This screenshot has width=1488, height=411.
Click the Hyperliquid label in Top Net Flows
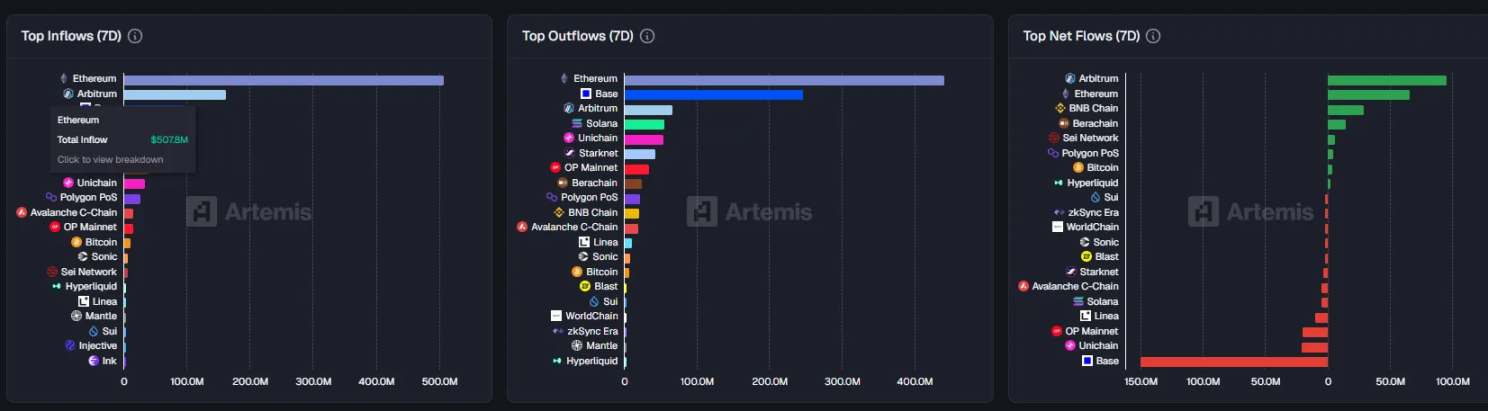1092,183
